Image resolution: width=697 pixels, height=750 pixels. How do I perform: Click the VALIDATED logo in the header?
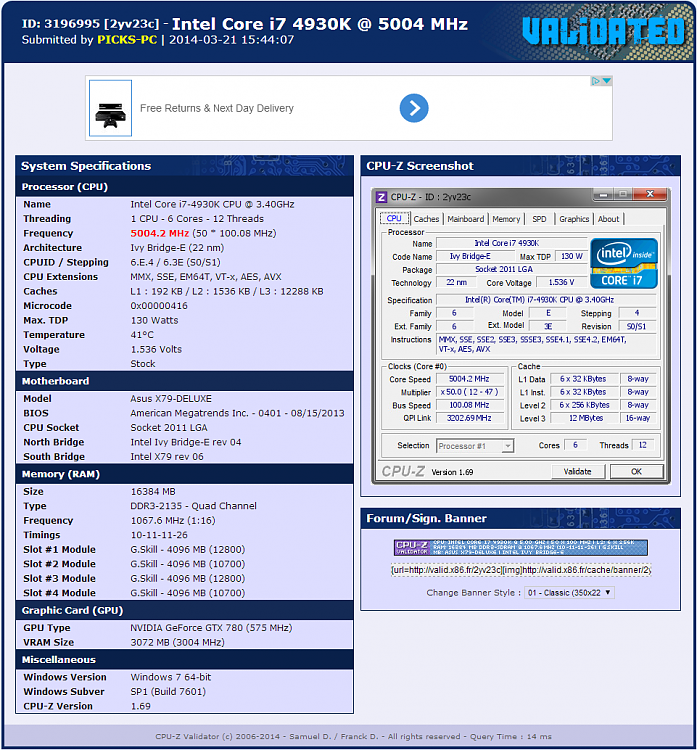coord(604,32)
